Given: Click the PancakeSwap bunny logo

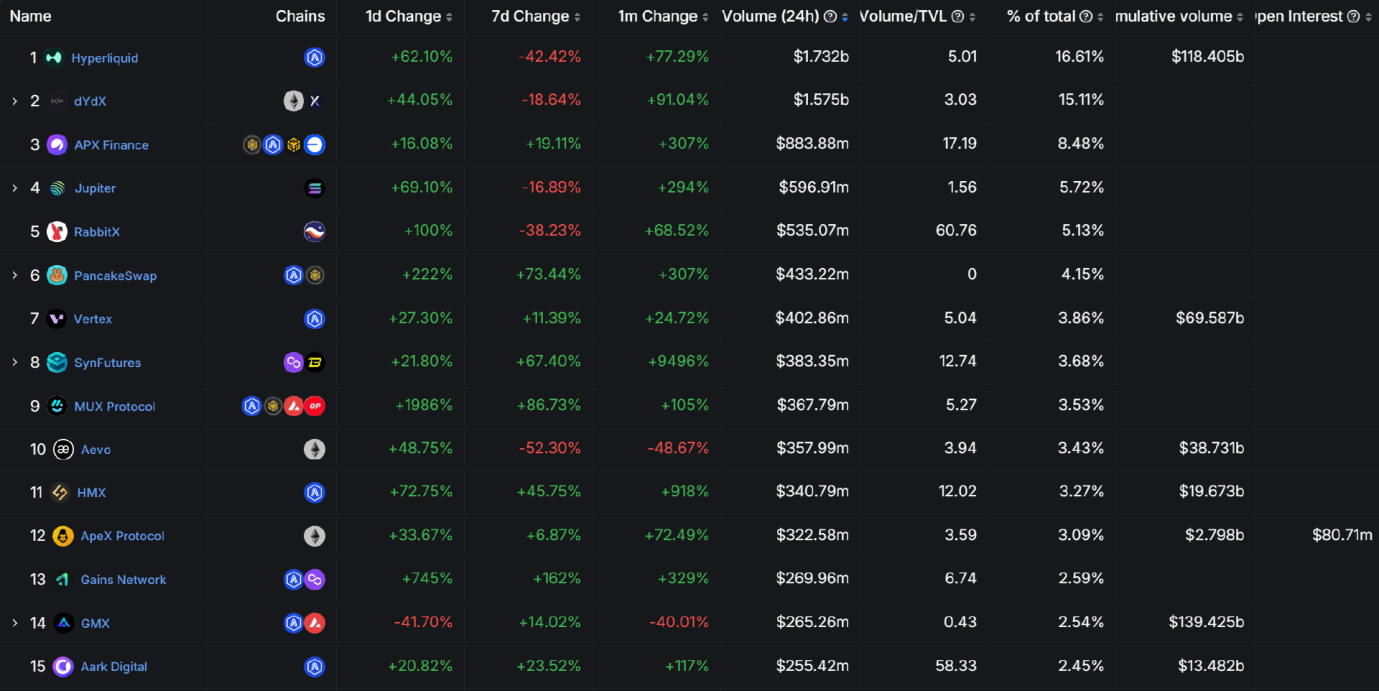Looking at the screenshot, I should [x=57, y=276].
